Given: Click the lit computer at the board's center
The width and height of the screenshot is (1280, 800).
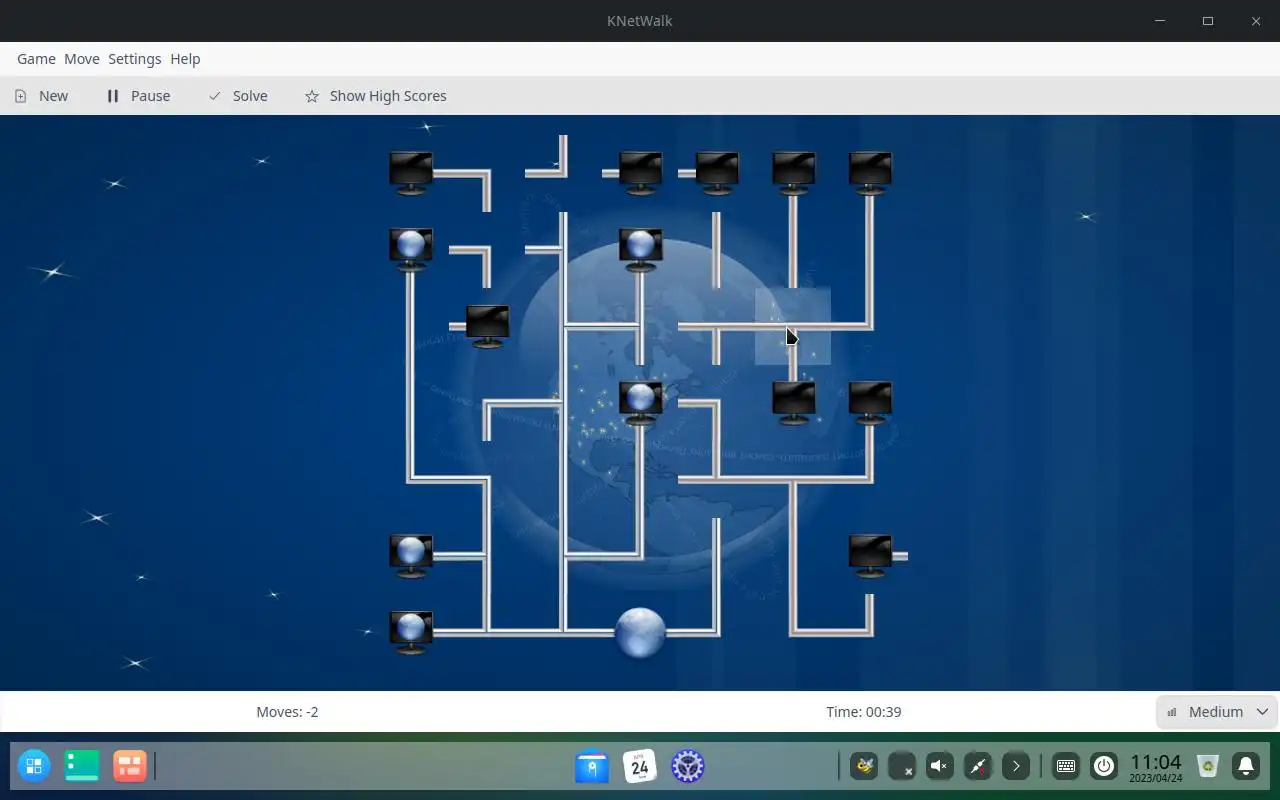Looking at the screenshot, I should pos(640,403).
